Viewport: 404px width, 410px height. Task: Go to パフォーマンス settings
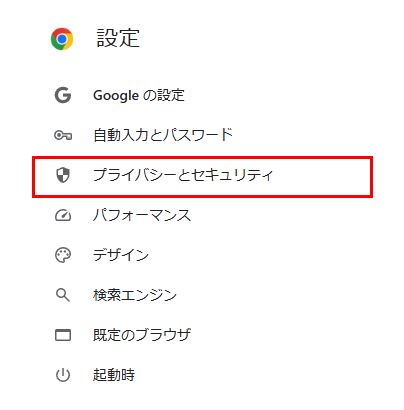[x=142, y=215]
